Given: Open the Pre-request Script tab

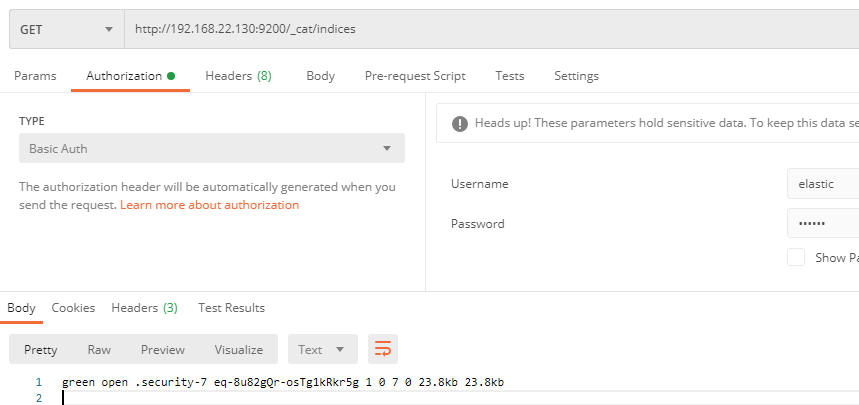Looking at the screenshot, I should [415, 76].
